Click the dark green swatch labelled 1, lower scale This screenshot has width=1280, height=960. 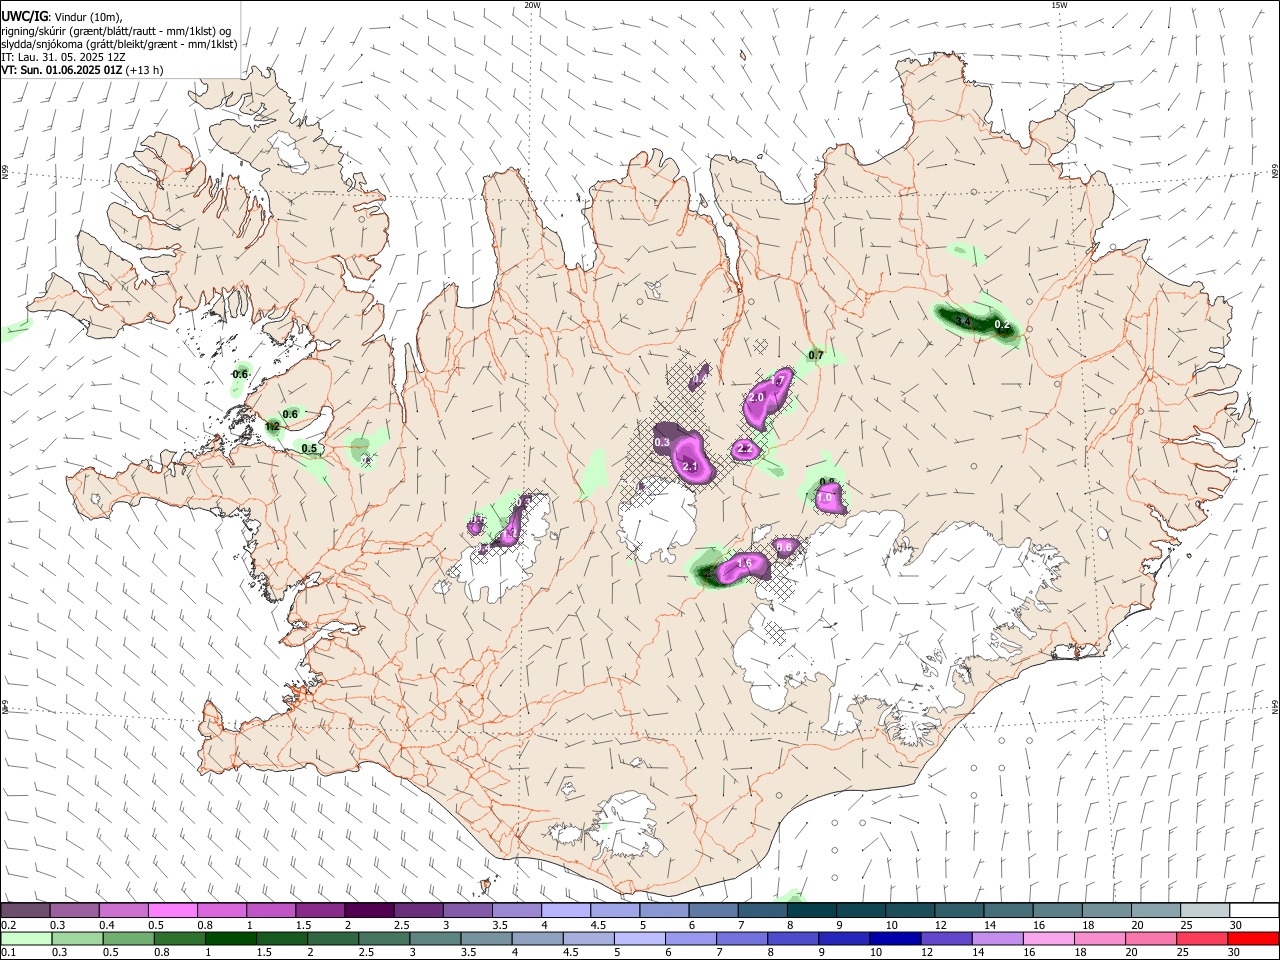point(232,938)
